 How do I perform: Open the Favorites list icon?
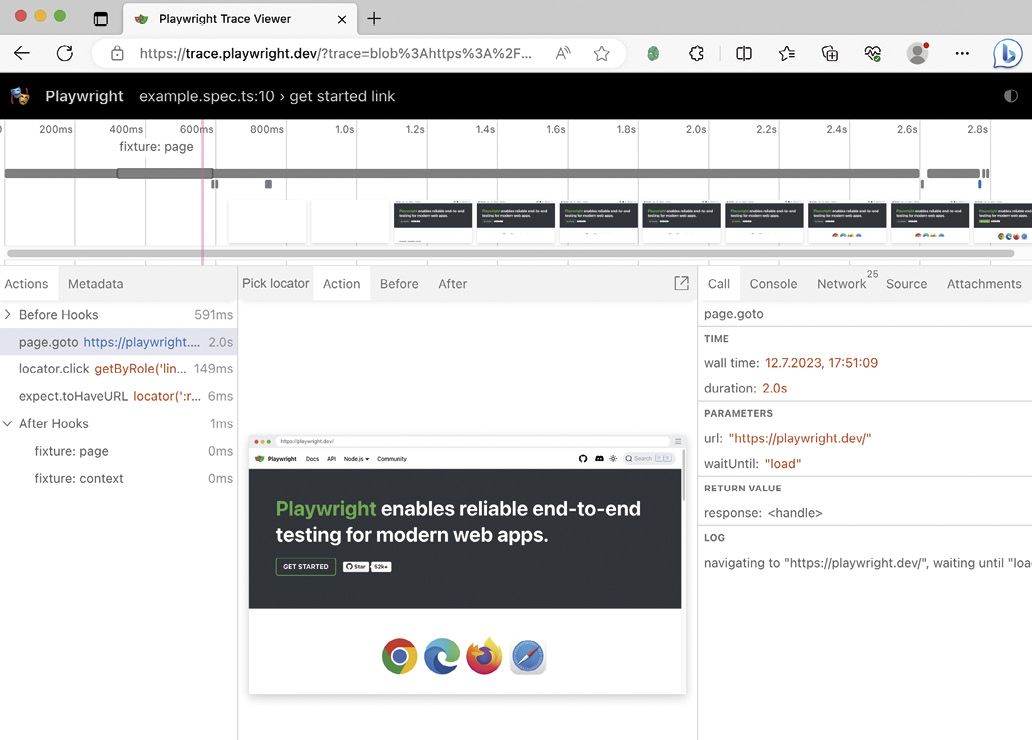(787, 53)
